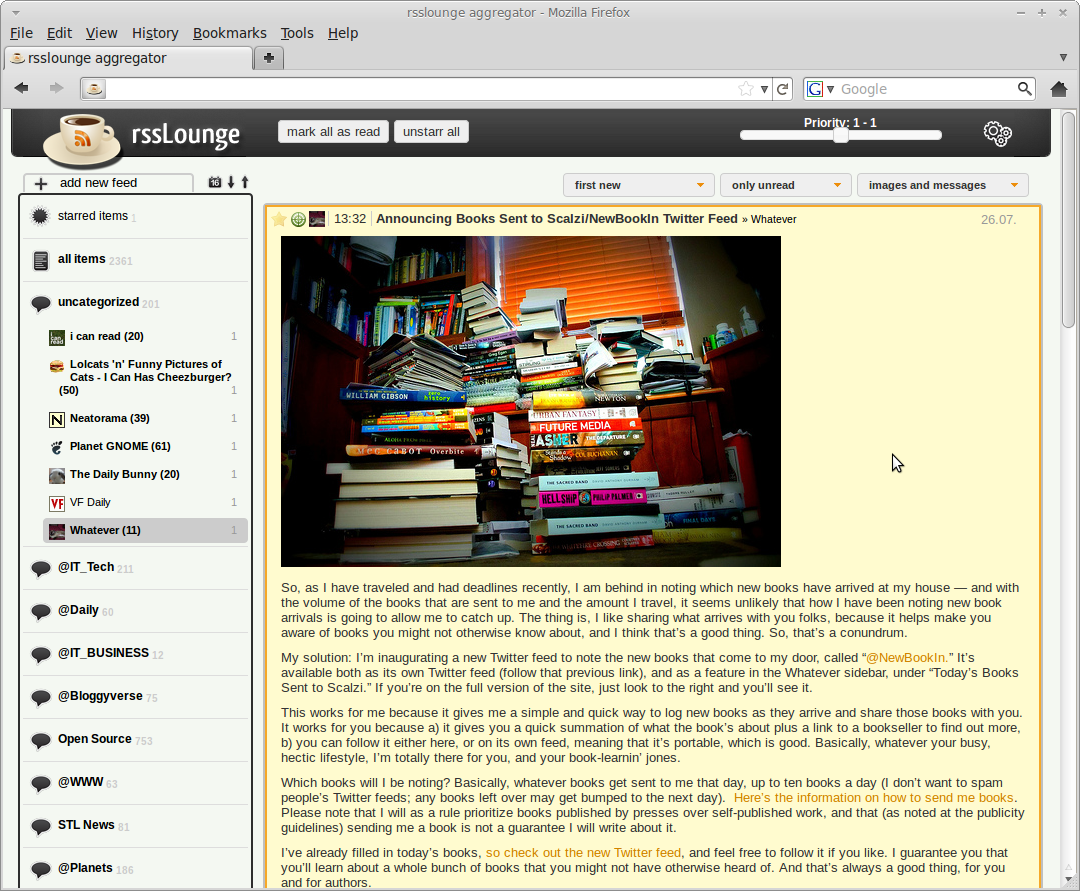Expand the 'images and messages' view dropdown

tap(942, 185)
